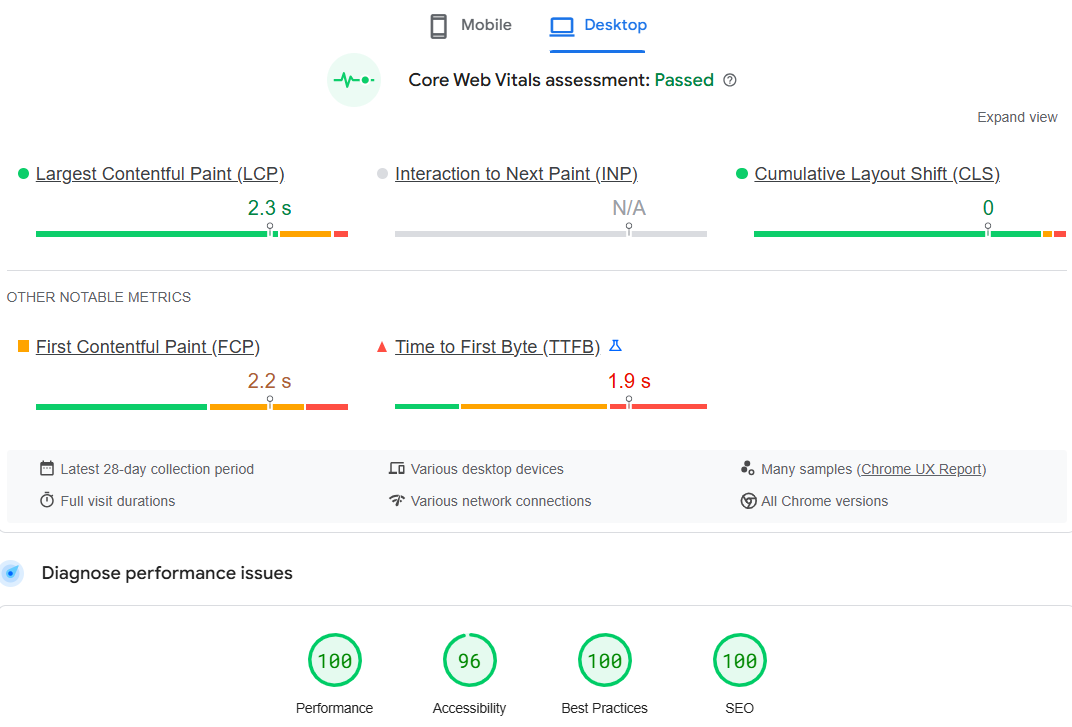
Task: Open Largest Contentful Paint (LCP) link
Action: (x=160, y=174)
